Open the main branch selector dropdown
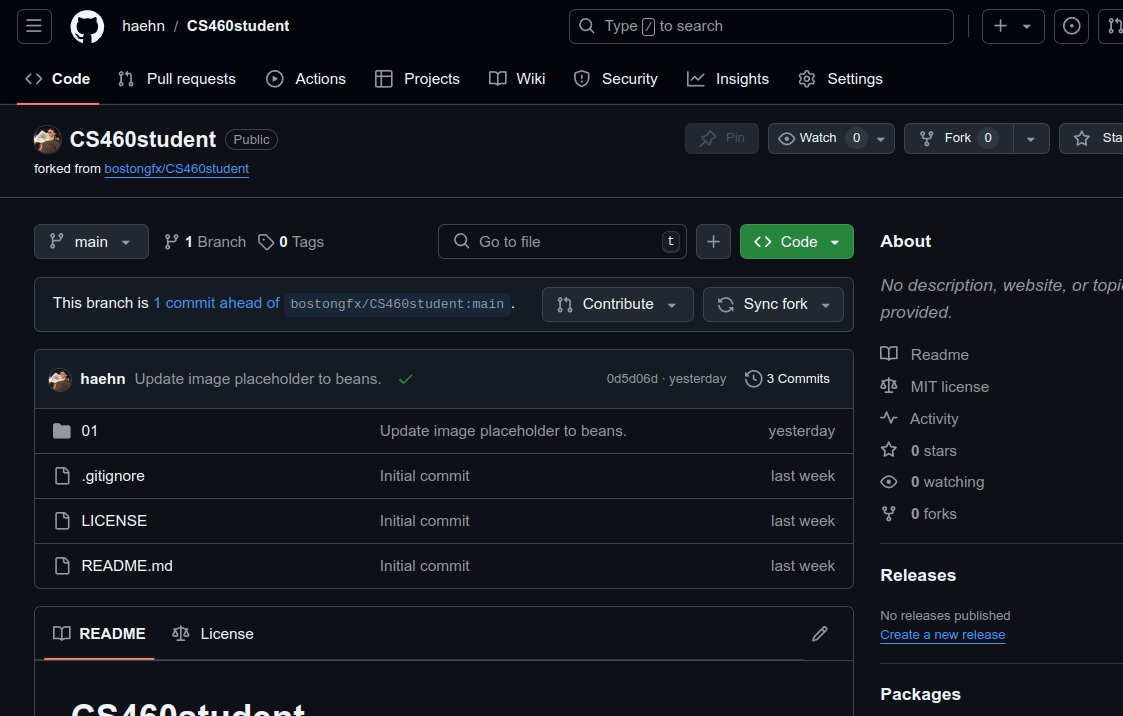Screen dimensions: 1123x716 click(91, 241)
